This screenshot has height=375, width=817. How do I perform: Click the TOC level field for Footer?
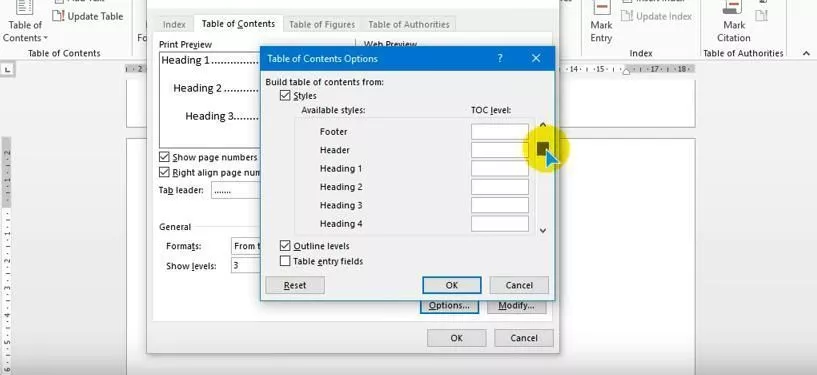tap(500, 132)
